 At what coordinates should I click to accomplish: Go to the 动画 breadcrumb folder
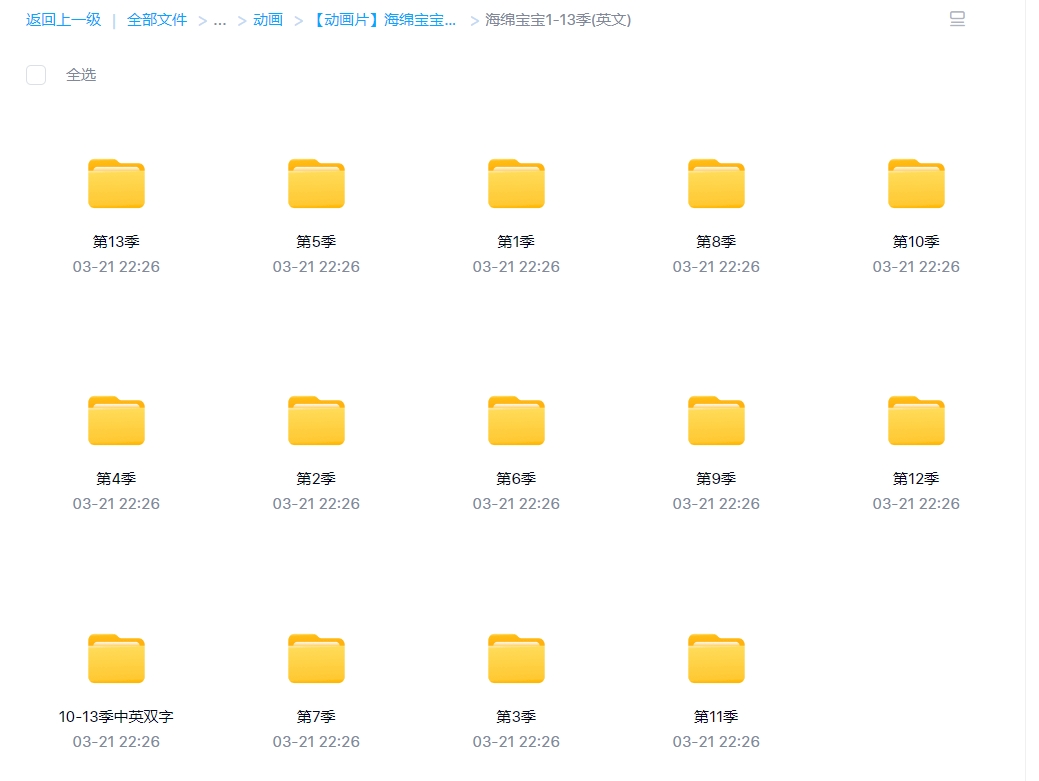click(x=268, y=20)
